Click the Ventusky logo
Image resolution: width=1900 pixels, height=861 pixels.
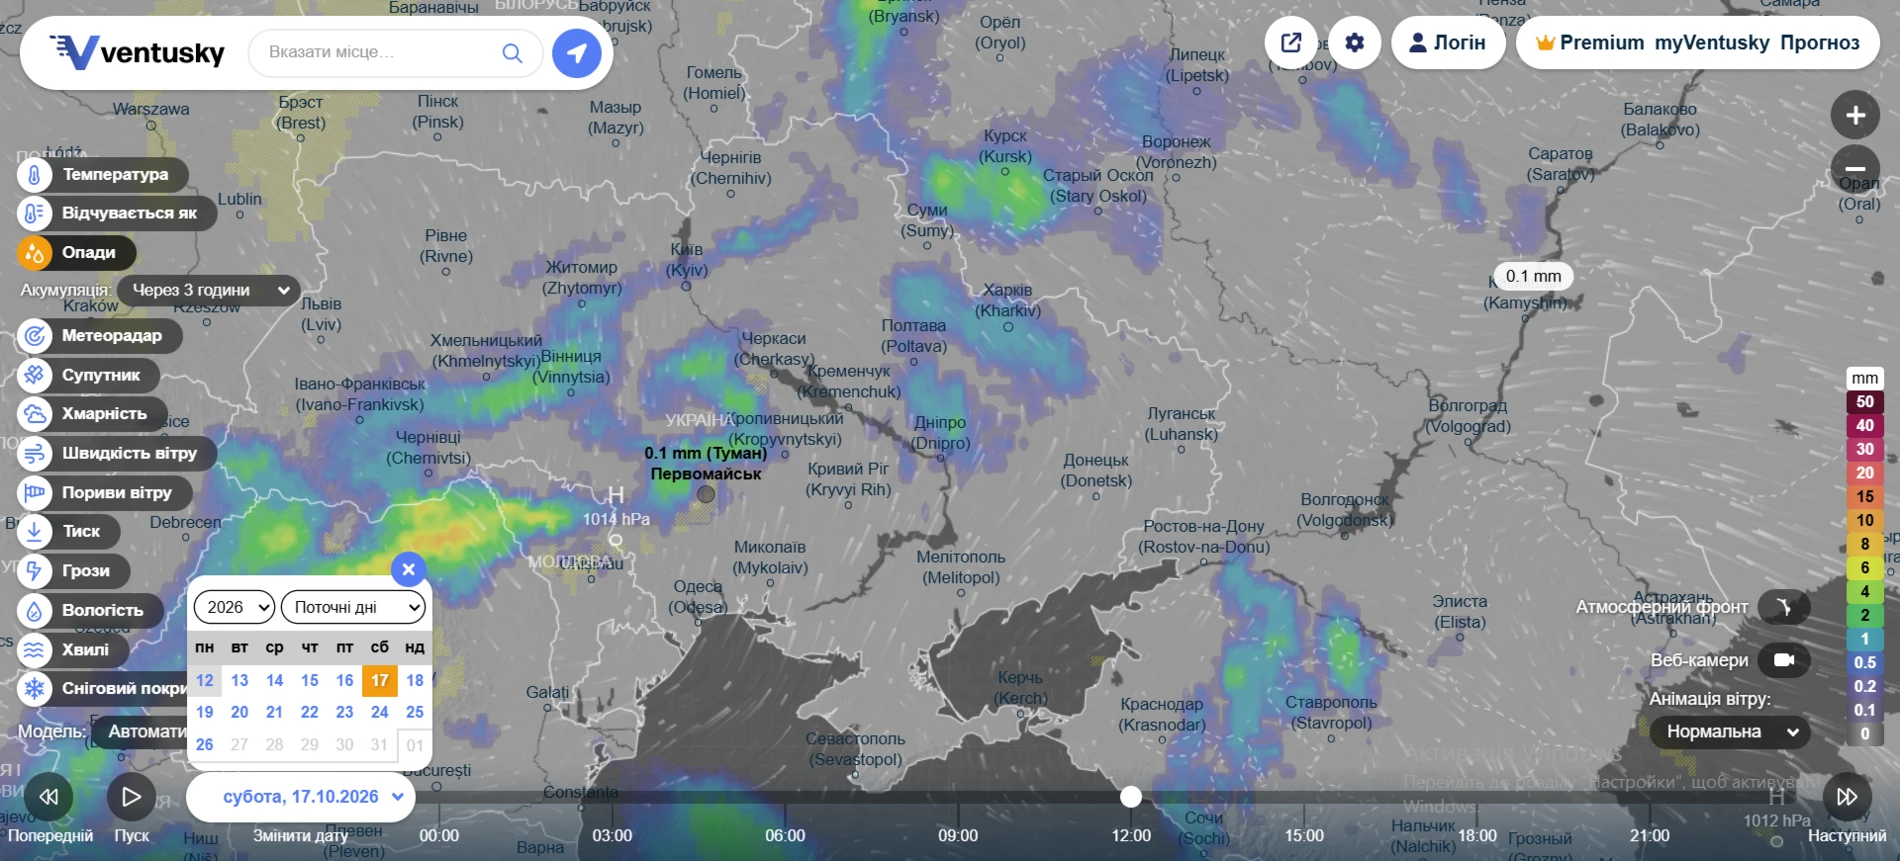138,52
